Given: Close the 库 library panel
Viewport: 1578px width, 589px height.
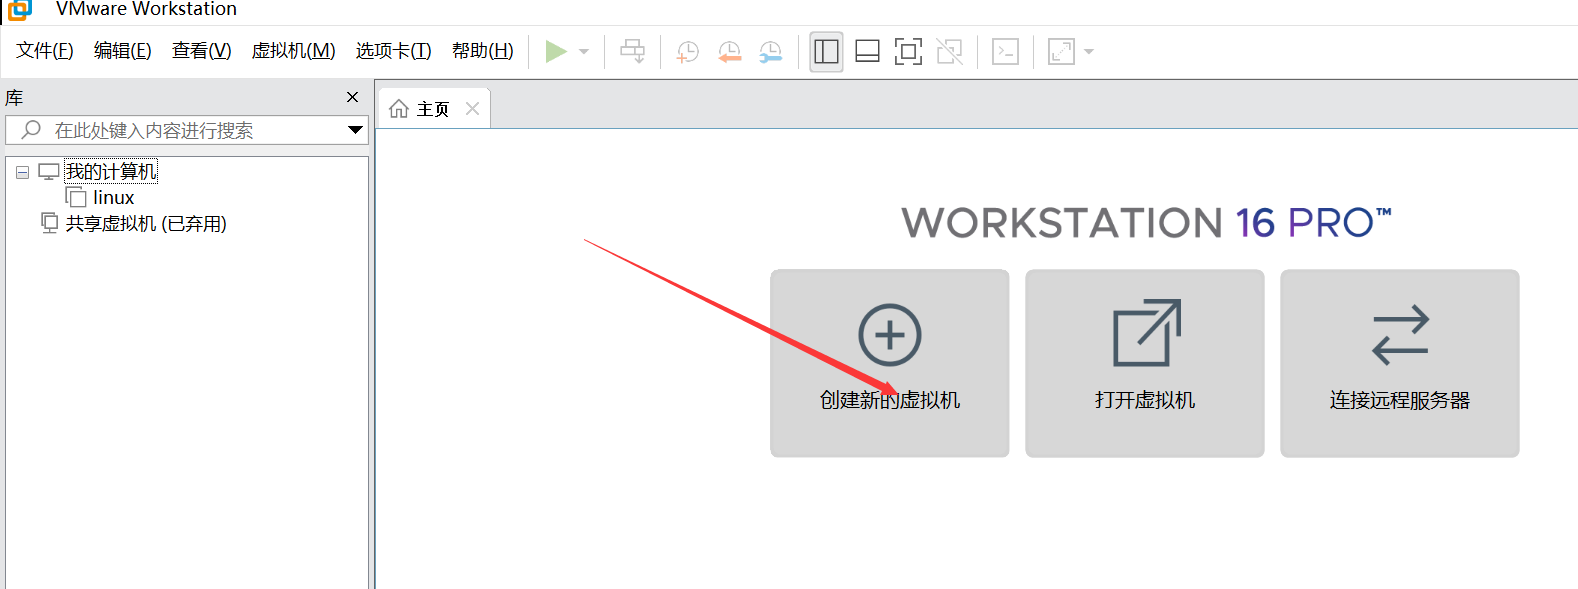Looking at the screenshot, I should click(352, 97).
